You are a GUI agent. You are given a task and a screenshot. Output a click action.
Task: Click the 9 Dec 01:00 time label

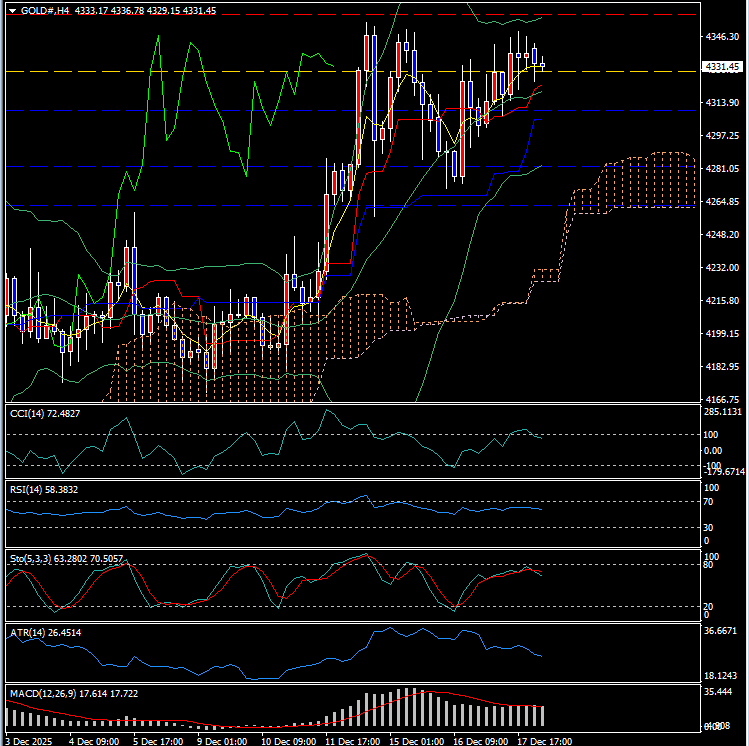pyautogui.click(x=224, y=741)
